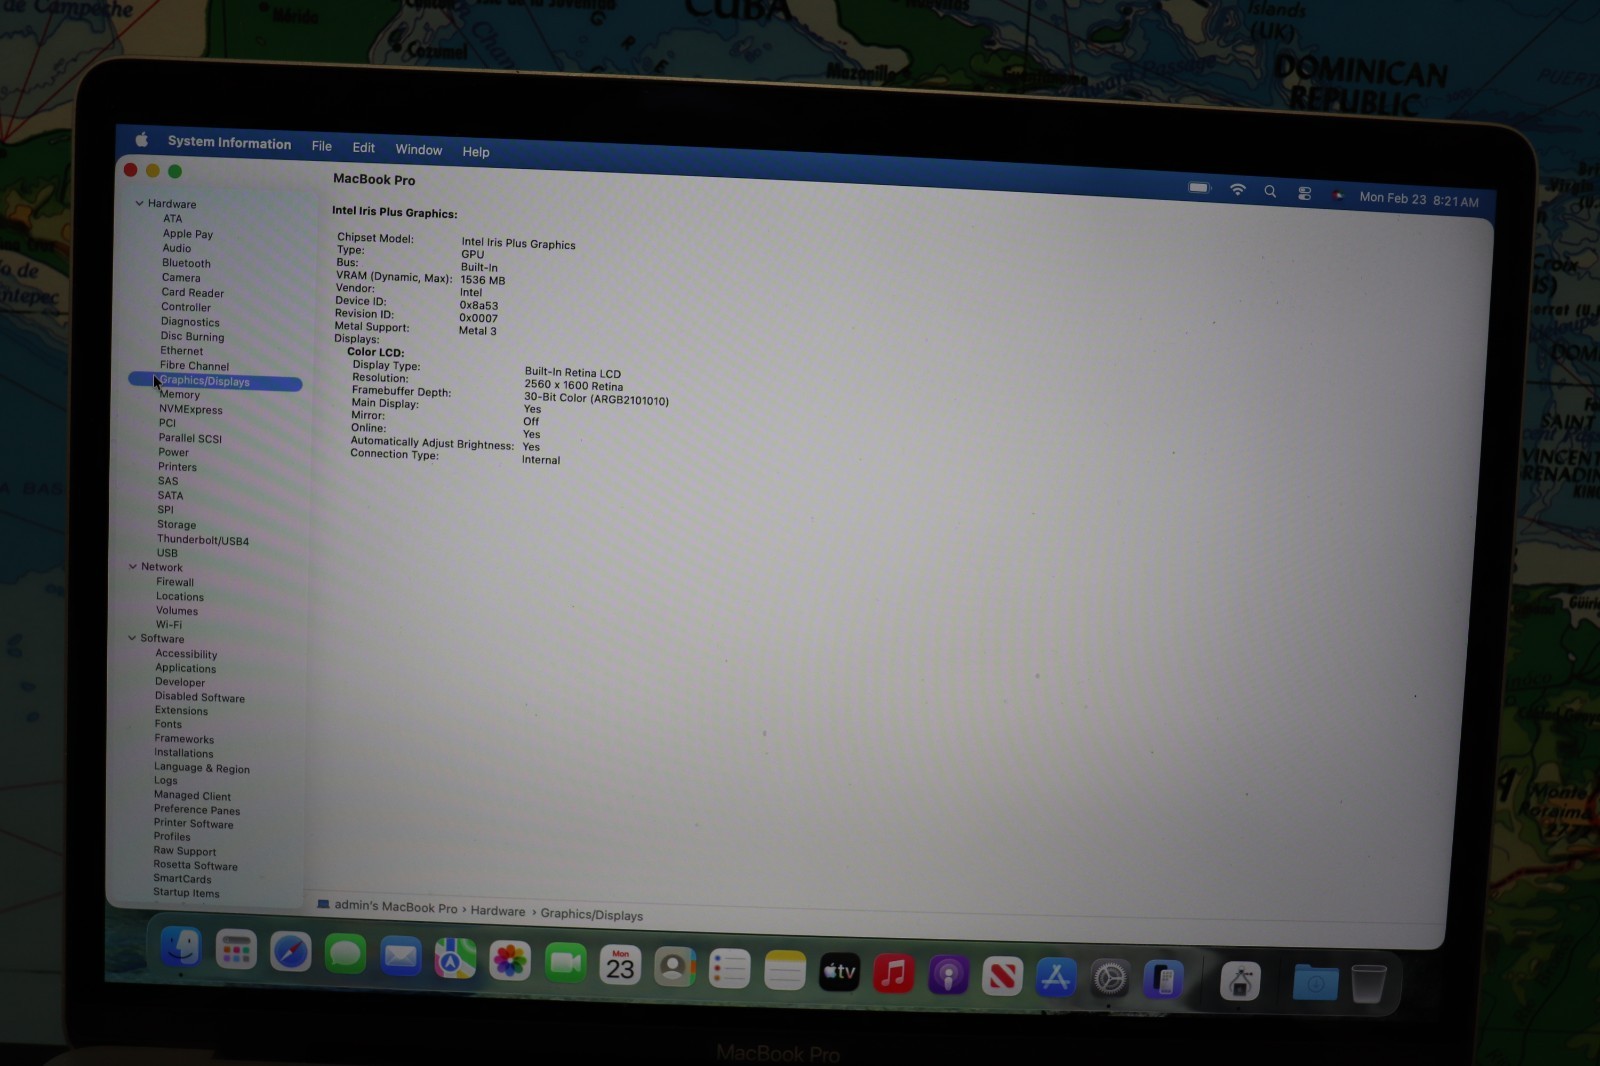Select Storage in sidebar

[x=176, y=524]
